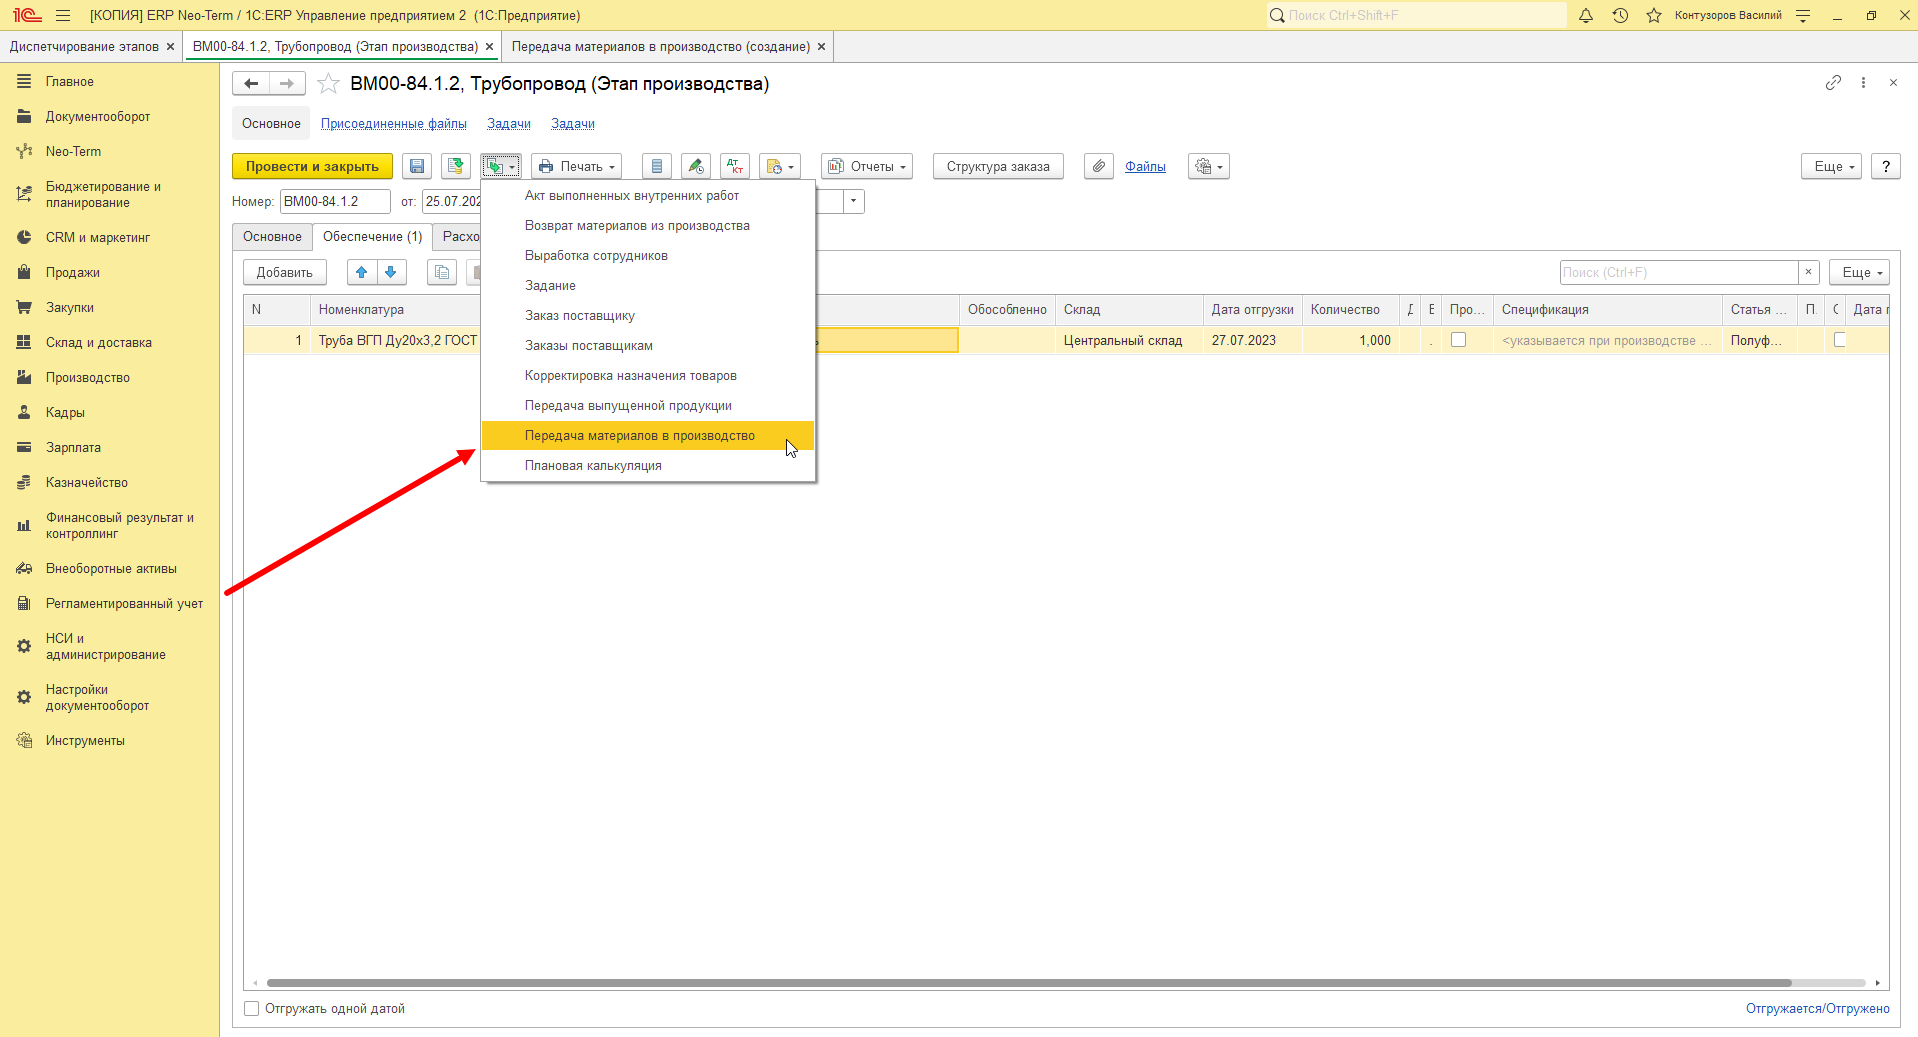Open table Еще dropdown beside search field
The height and width of the screenshot is (1037, 1918).
[1860, 272]
